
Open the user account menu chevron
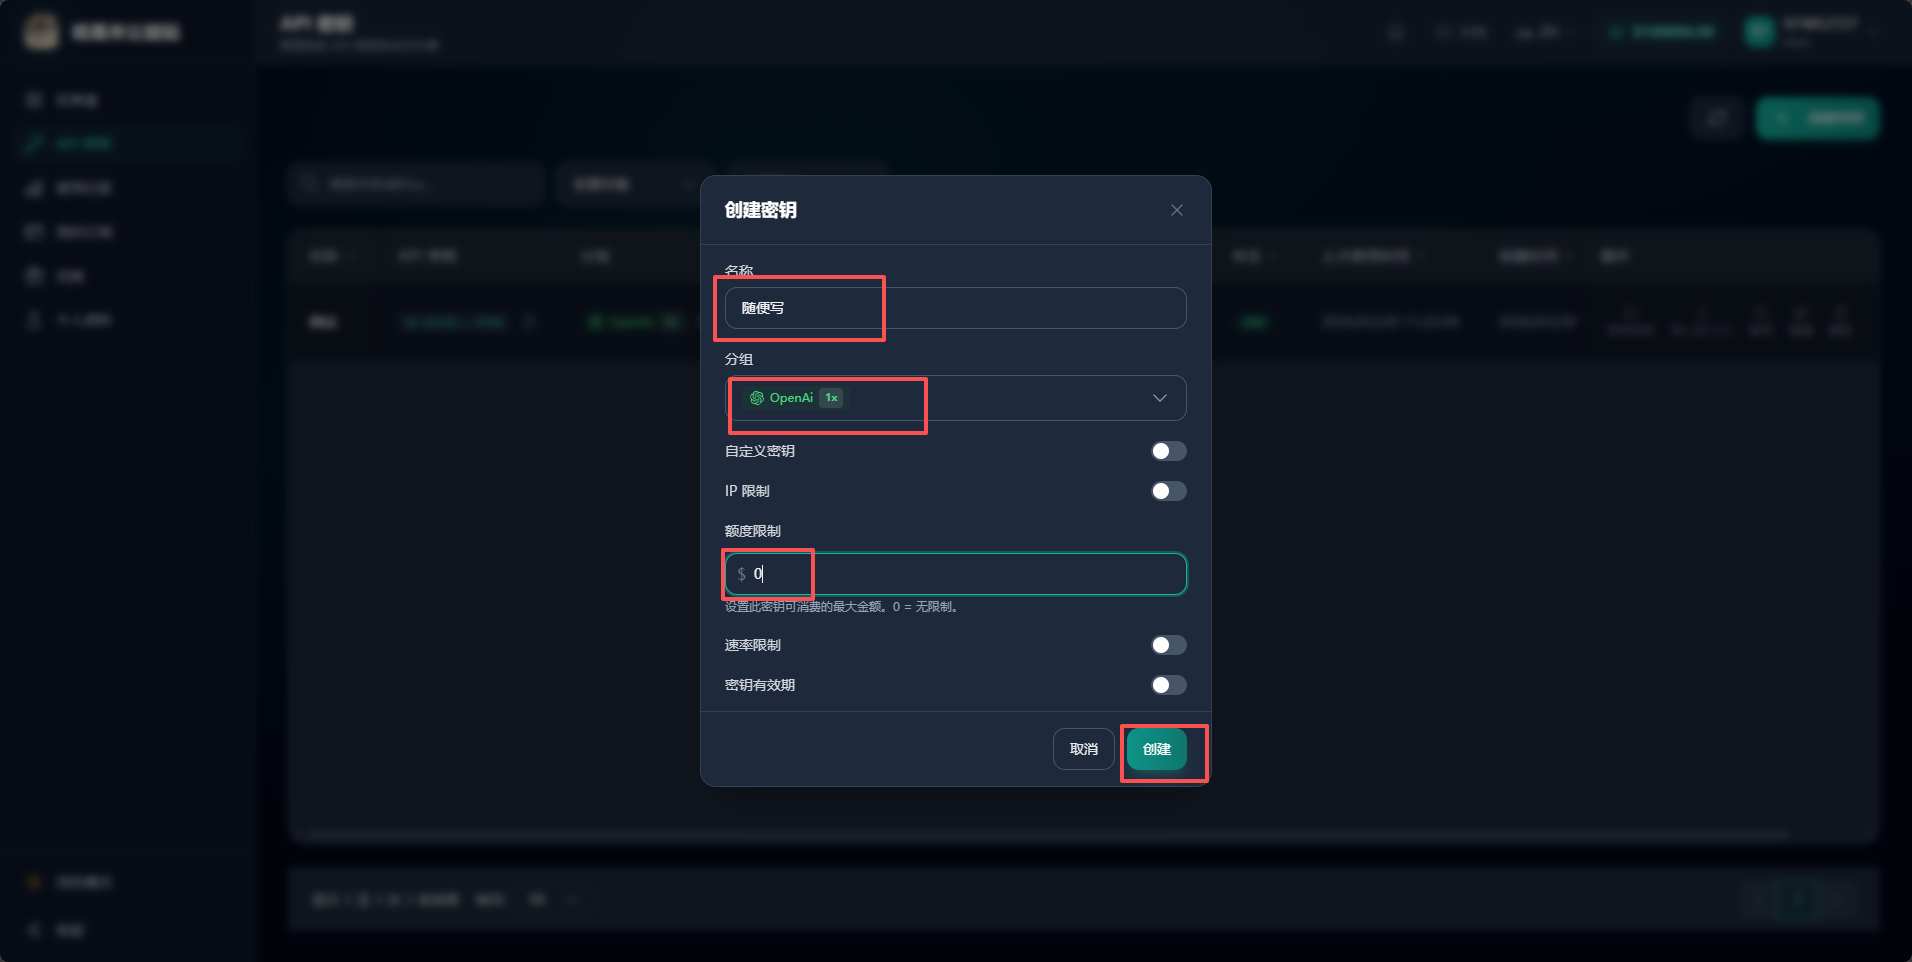tap(1873, 32)
